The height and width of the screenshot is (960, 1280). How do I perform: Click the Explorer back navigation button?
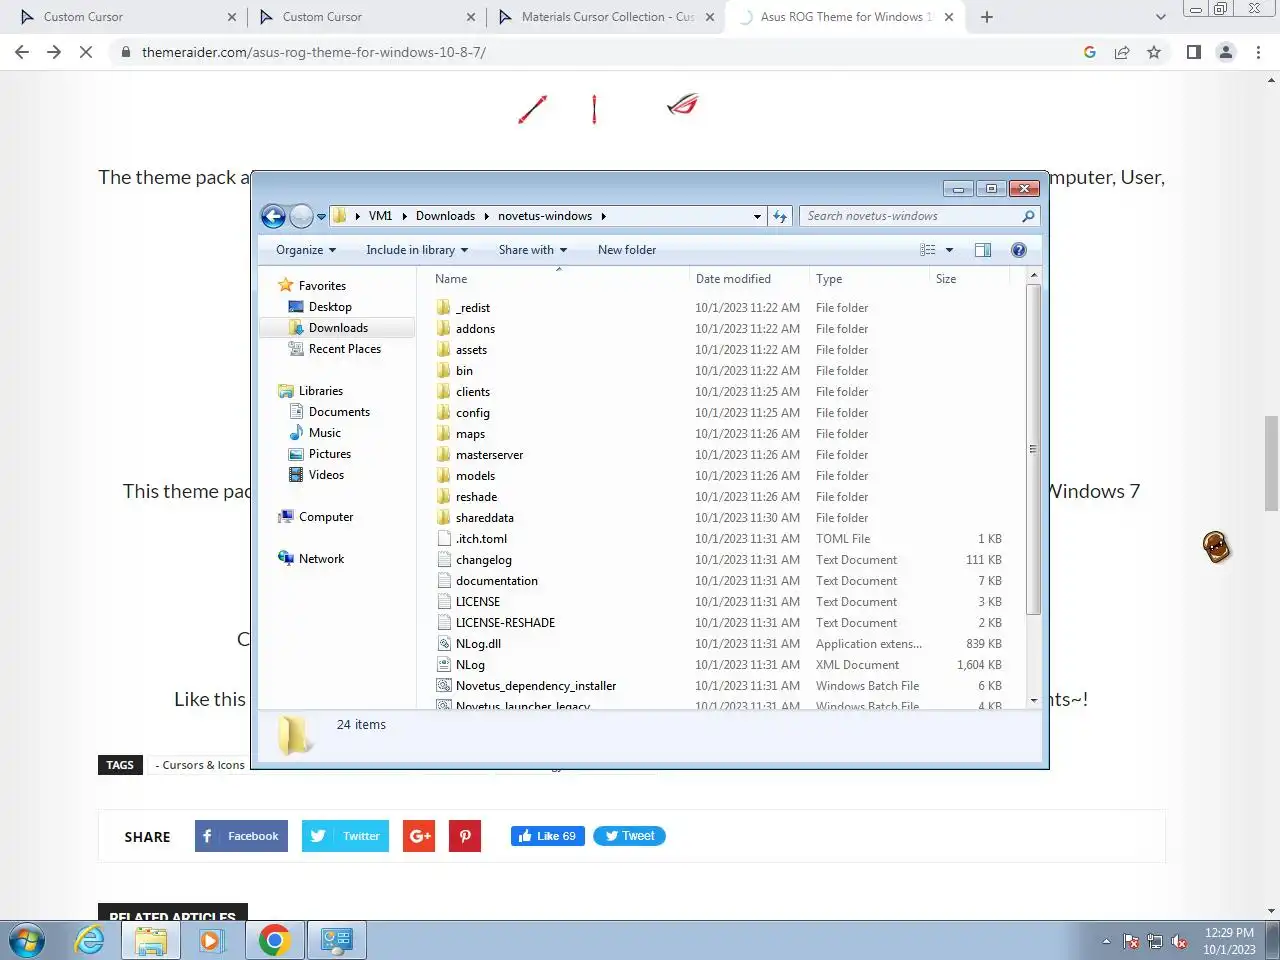(x=273, y=216)
